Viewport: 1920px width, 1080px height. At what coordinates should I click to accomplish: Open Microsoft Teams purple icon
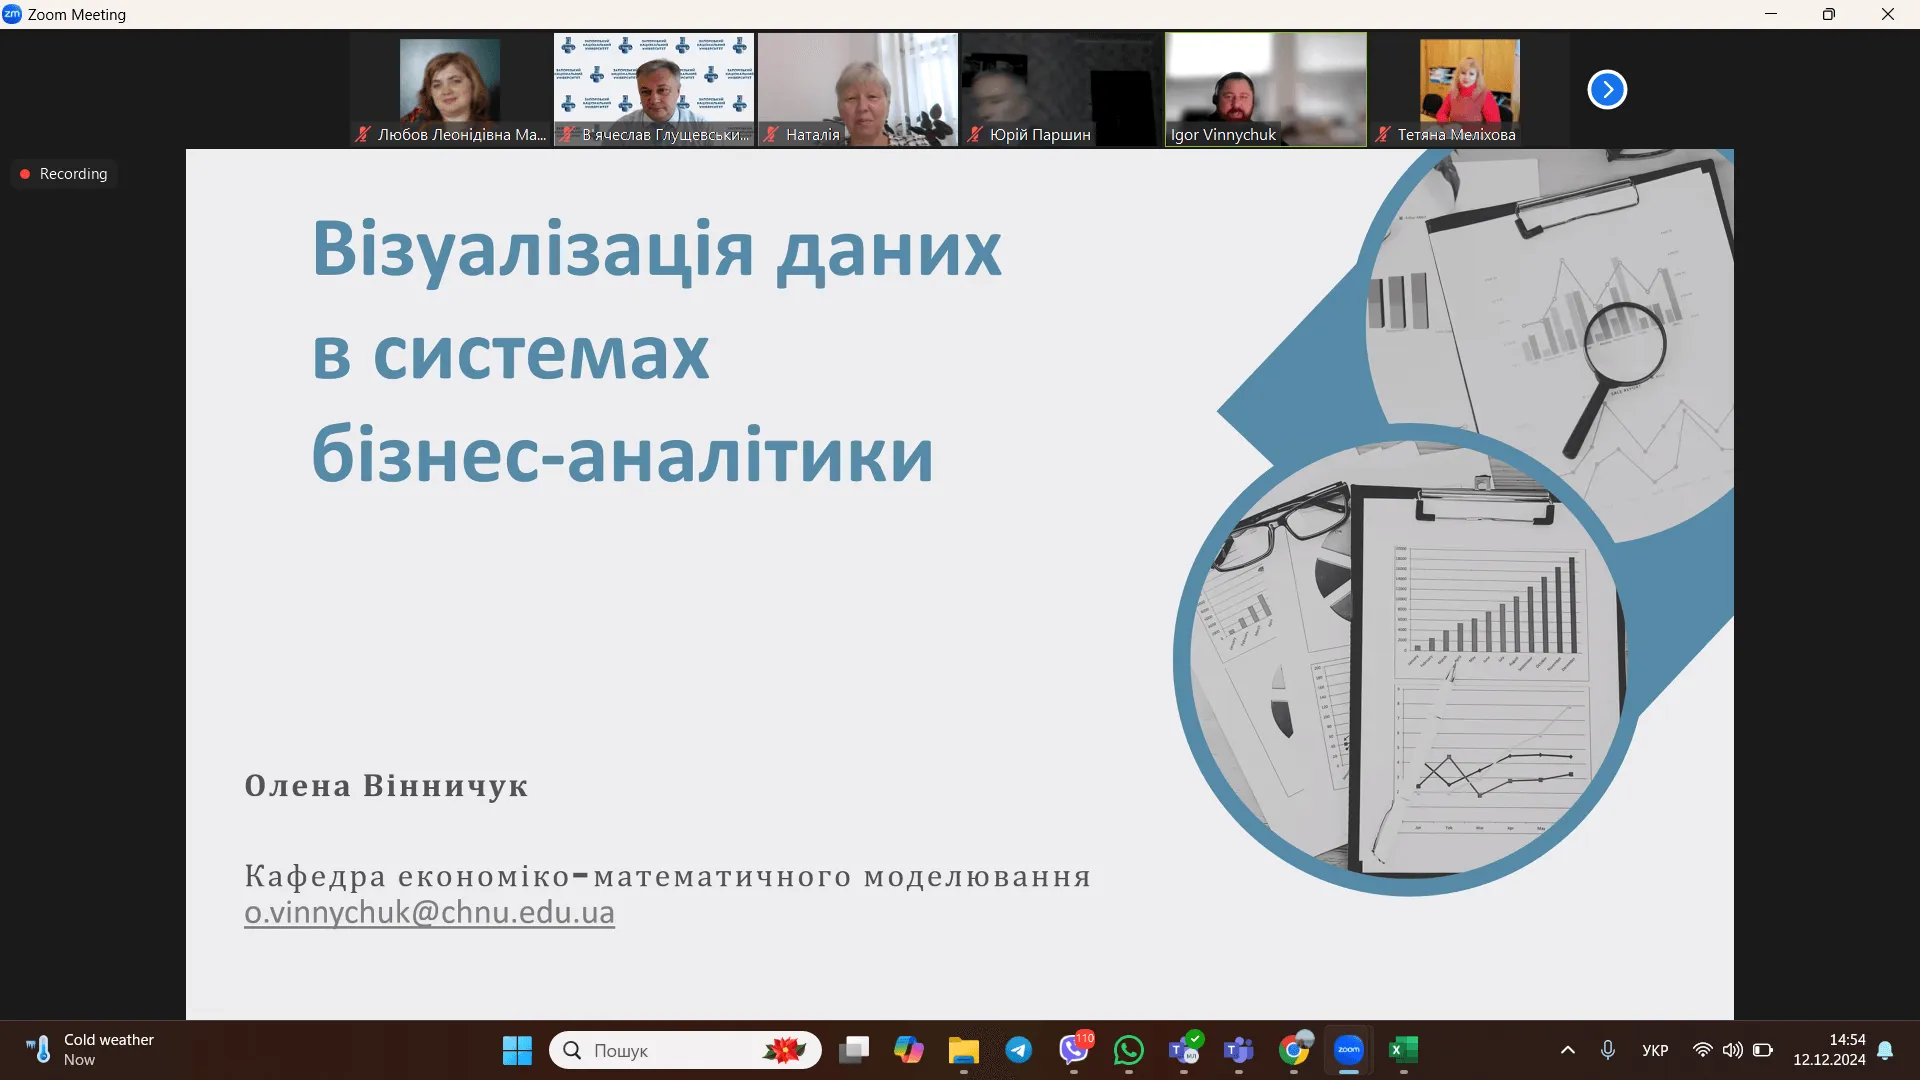[1239, 1050]
